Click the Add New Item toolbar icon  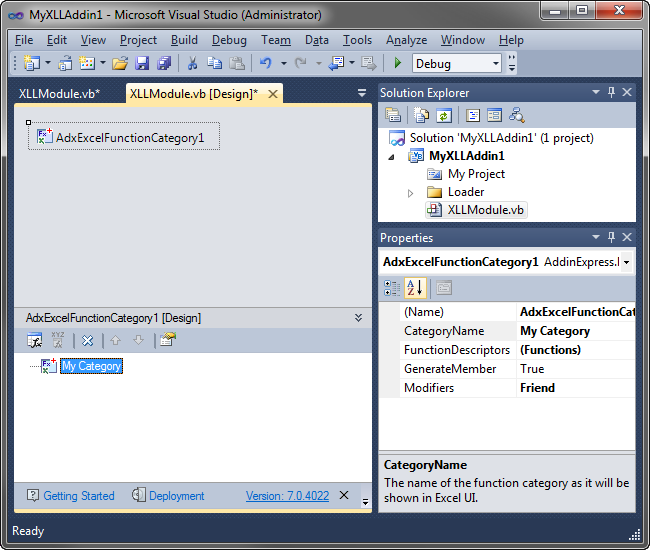87,63
